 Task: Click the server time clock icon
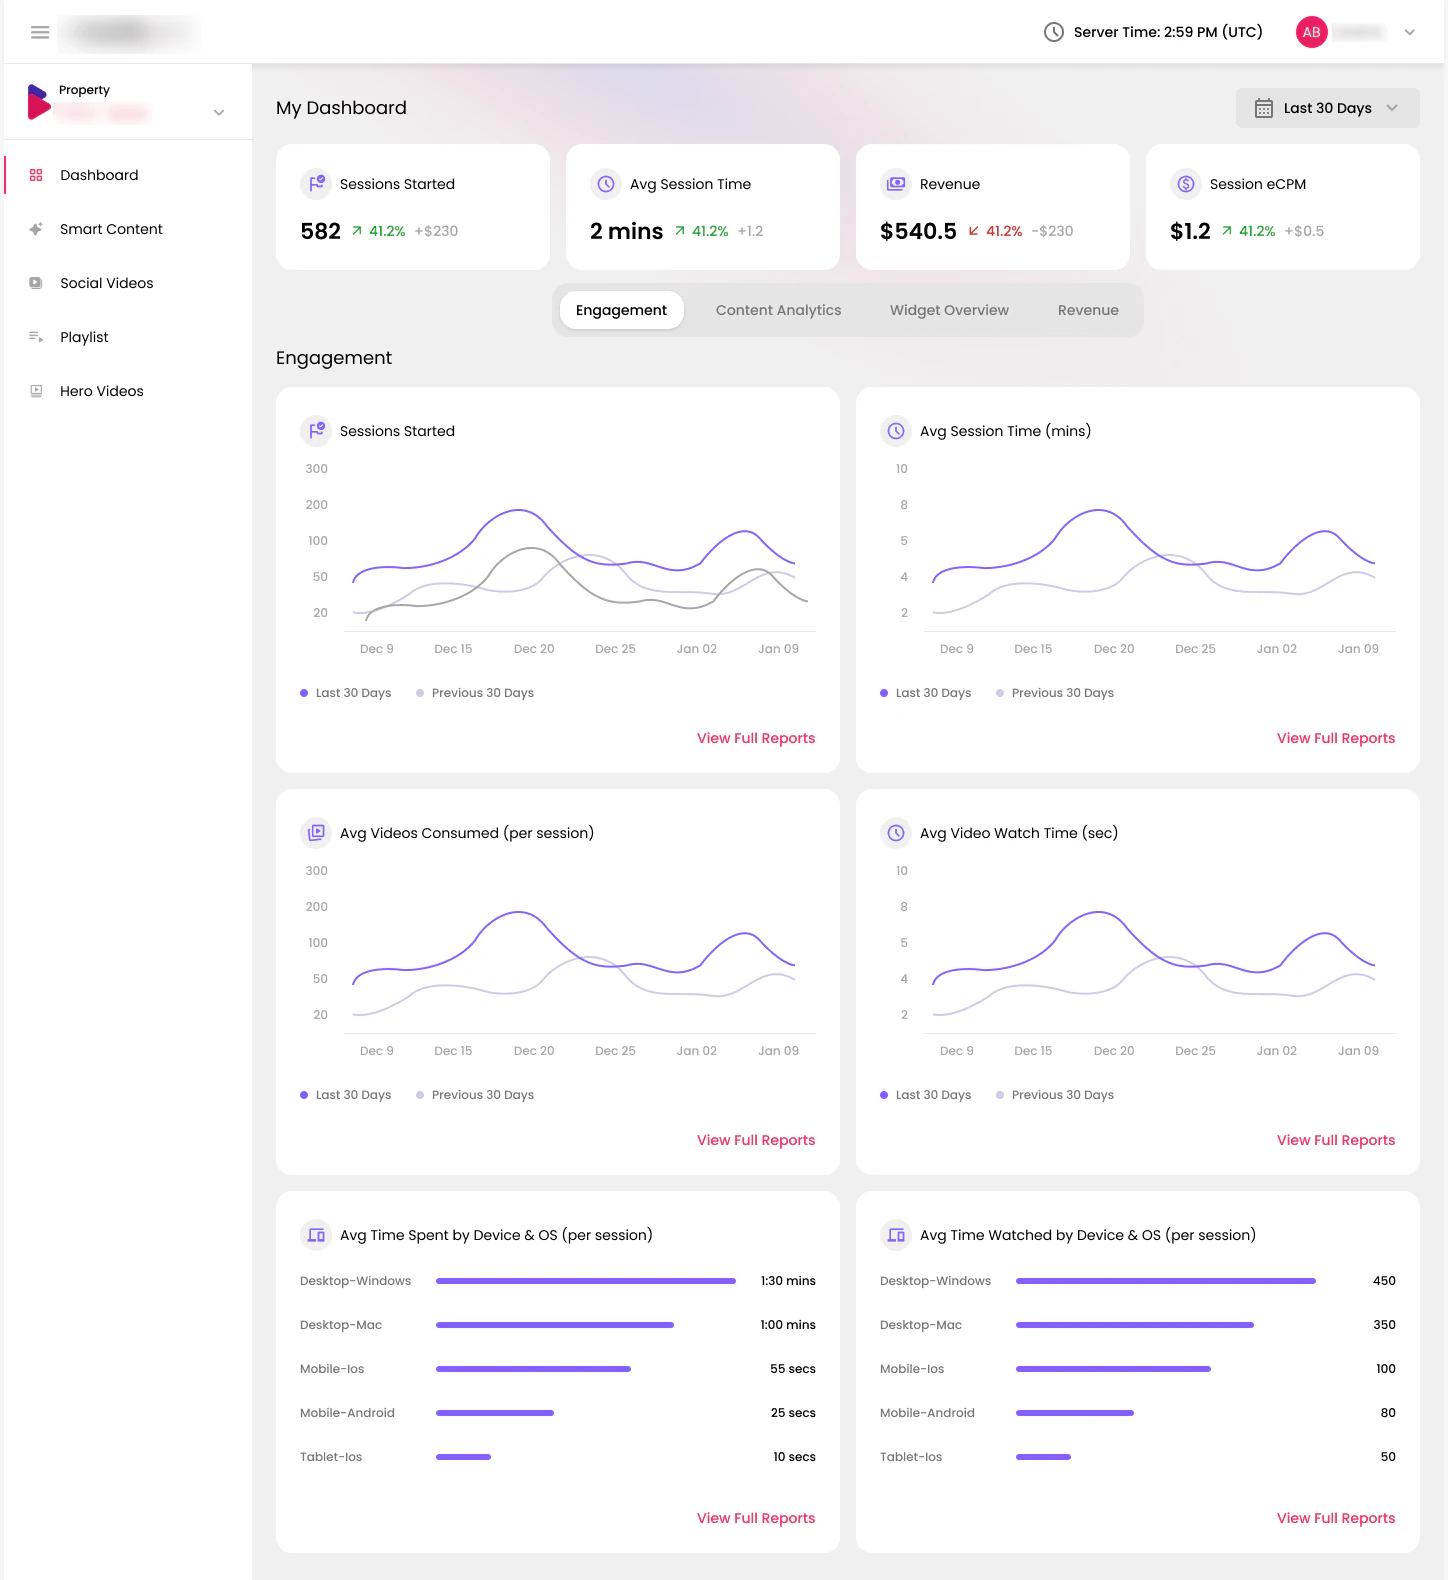tap(1053, 32)
